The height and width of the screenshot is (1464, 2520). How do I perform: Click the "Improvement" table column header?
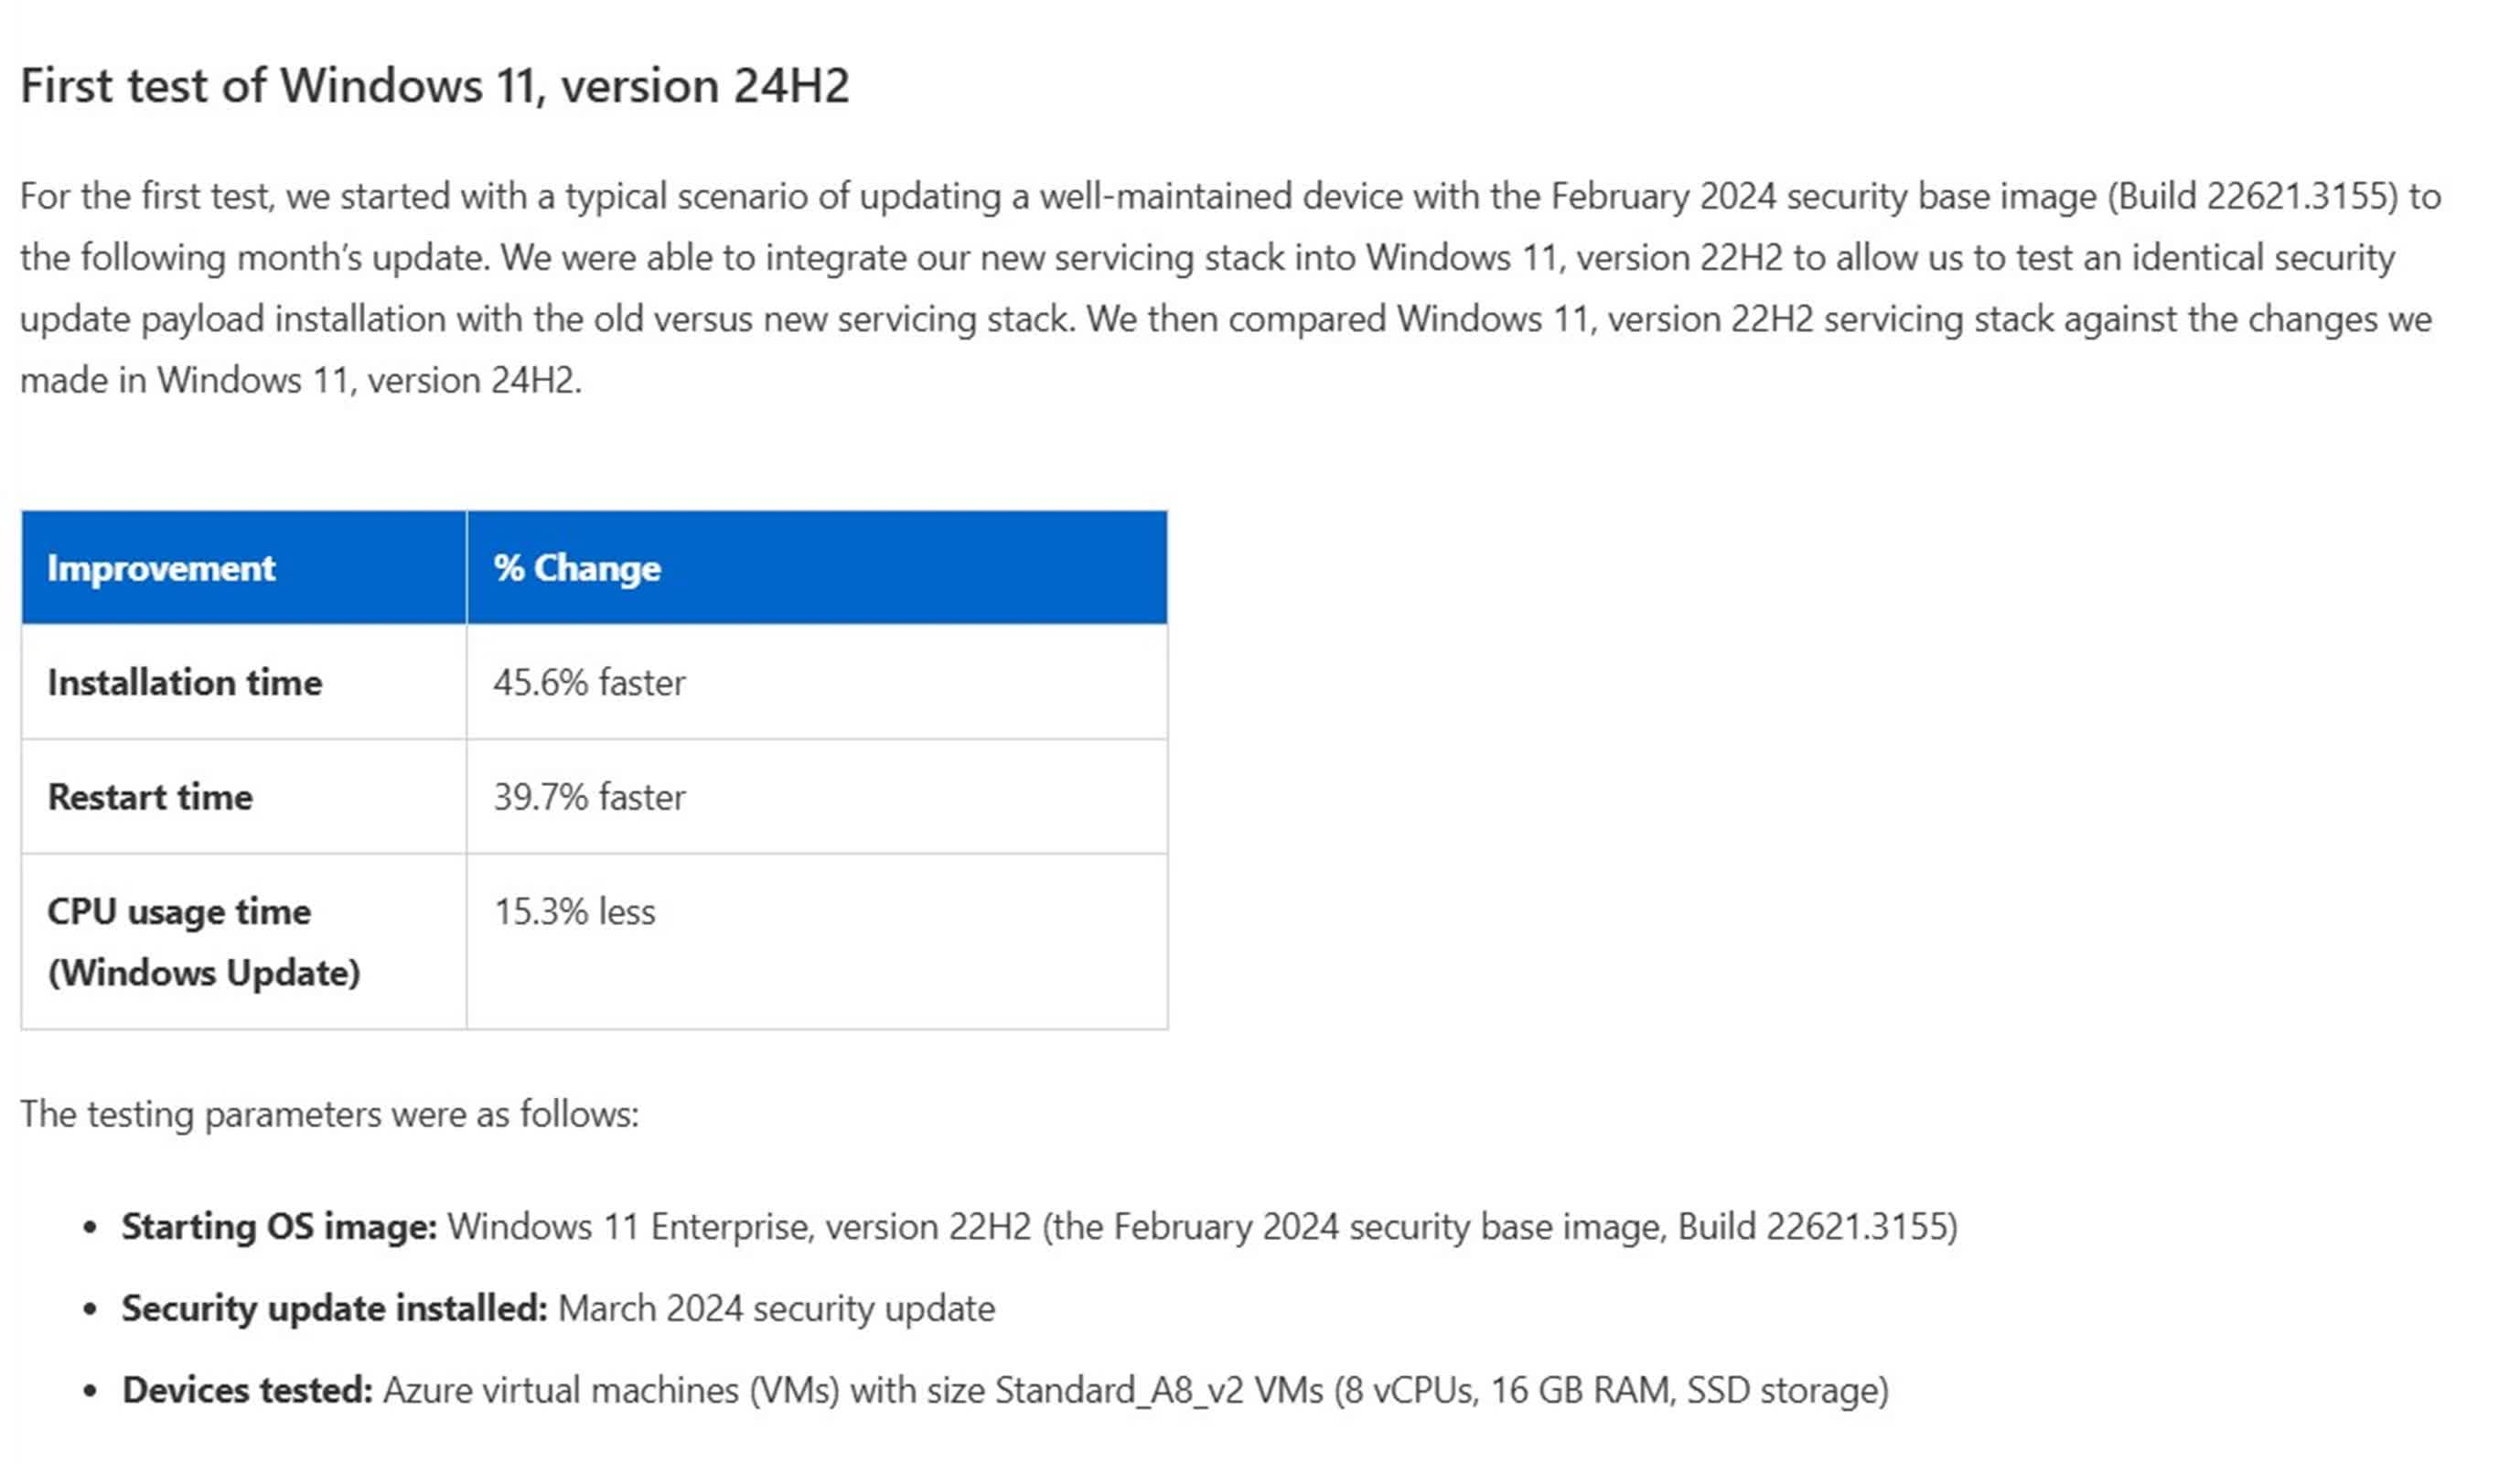pos(160,568)
